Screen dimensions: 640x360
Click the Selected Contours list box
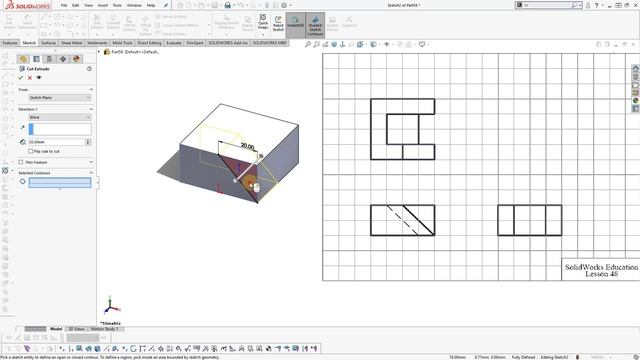pyautogui.click(x=60, y=182)
